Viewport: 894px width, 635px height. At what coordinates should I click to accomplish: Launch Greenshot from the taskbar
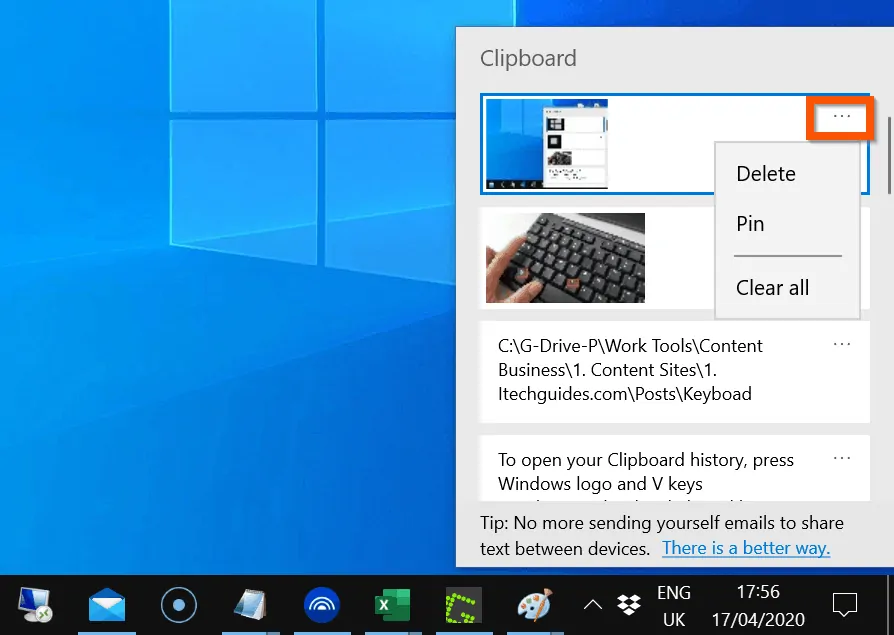click(465, 605)
